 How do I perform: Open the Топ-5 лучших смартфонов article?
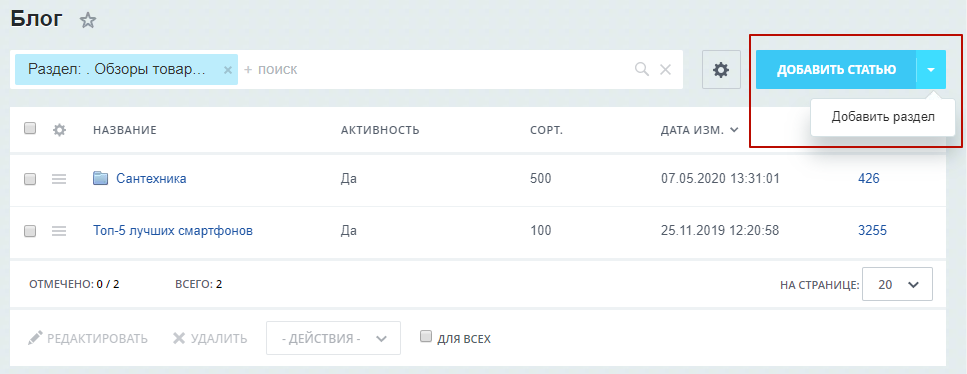(x=173, y=231)
